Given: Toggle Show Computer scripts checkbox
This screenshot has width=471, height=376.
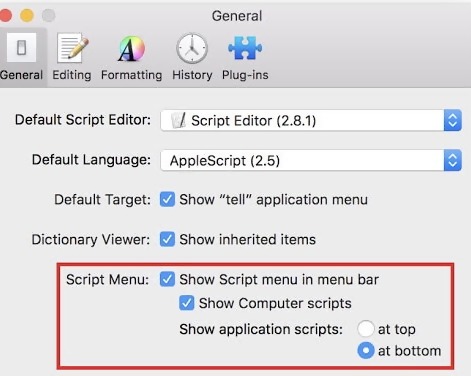Looking at the screenshot, I should (x=186, y=303).
